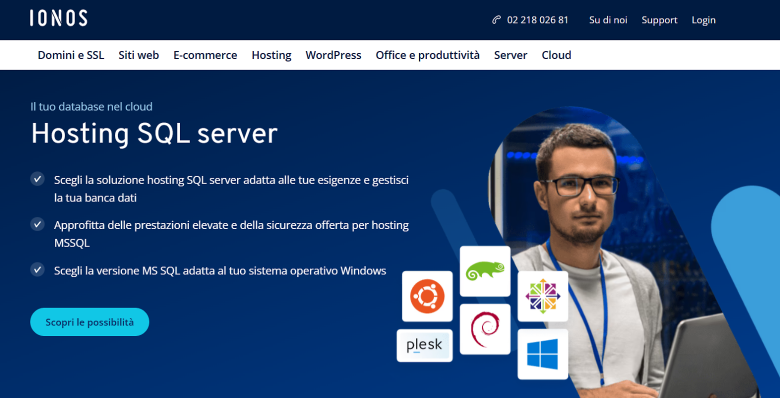780x398 pixels.
Task: Click the Windows logo tile
Action: (543, 354)
